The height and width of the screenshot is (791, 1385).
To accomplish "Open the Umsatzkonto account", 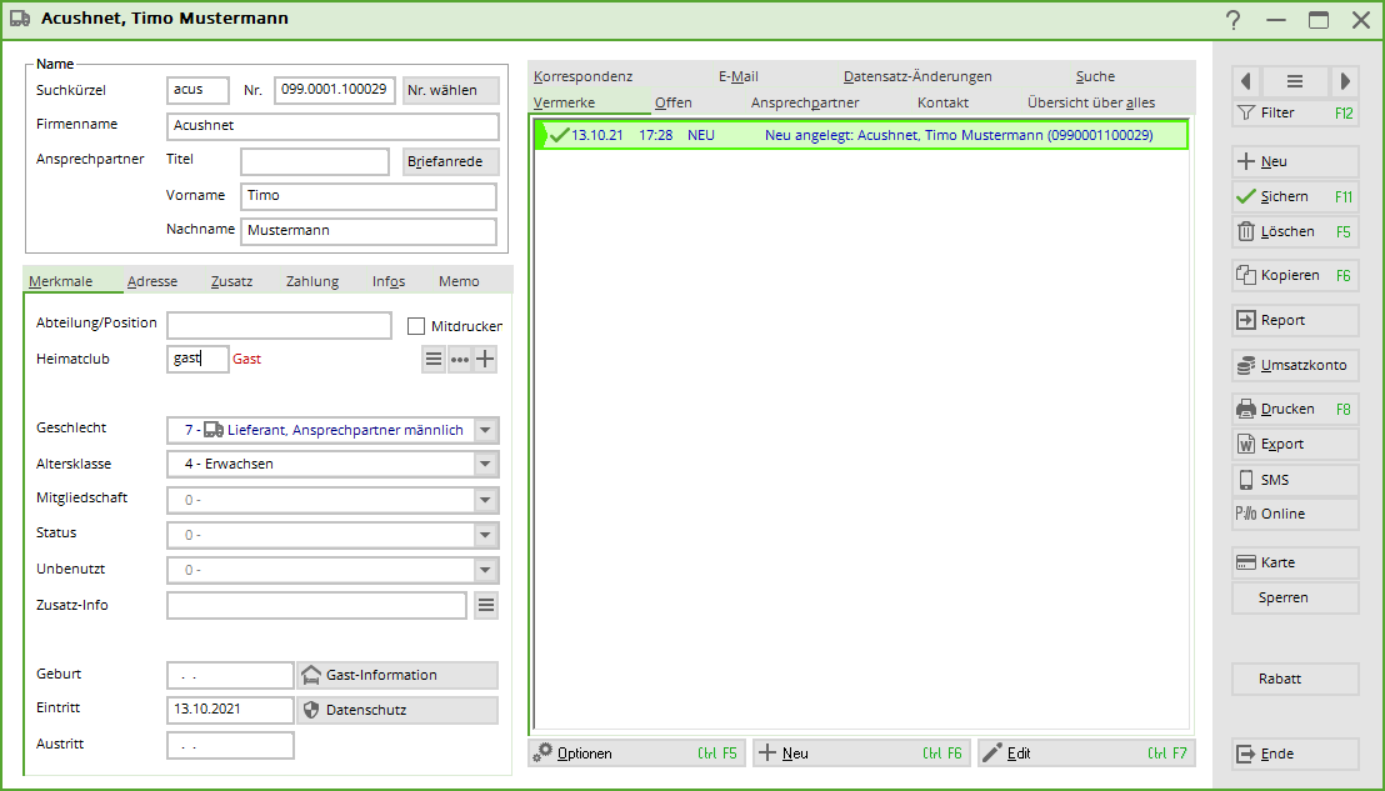I will point(1294,366).
